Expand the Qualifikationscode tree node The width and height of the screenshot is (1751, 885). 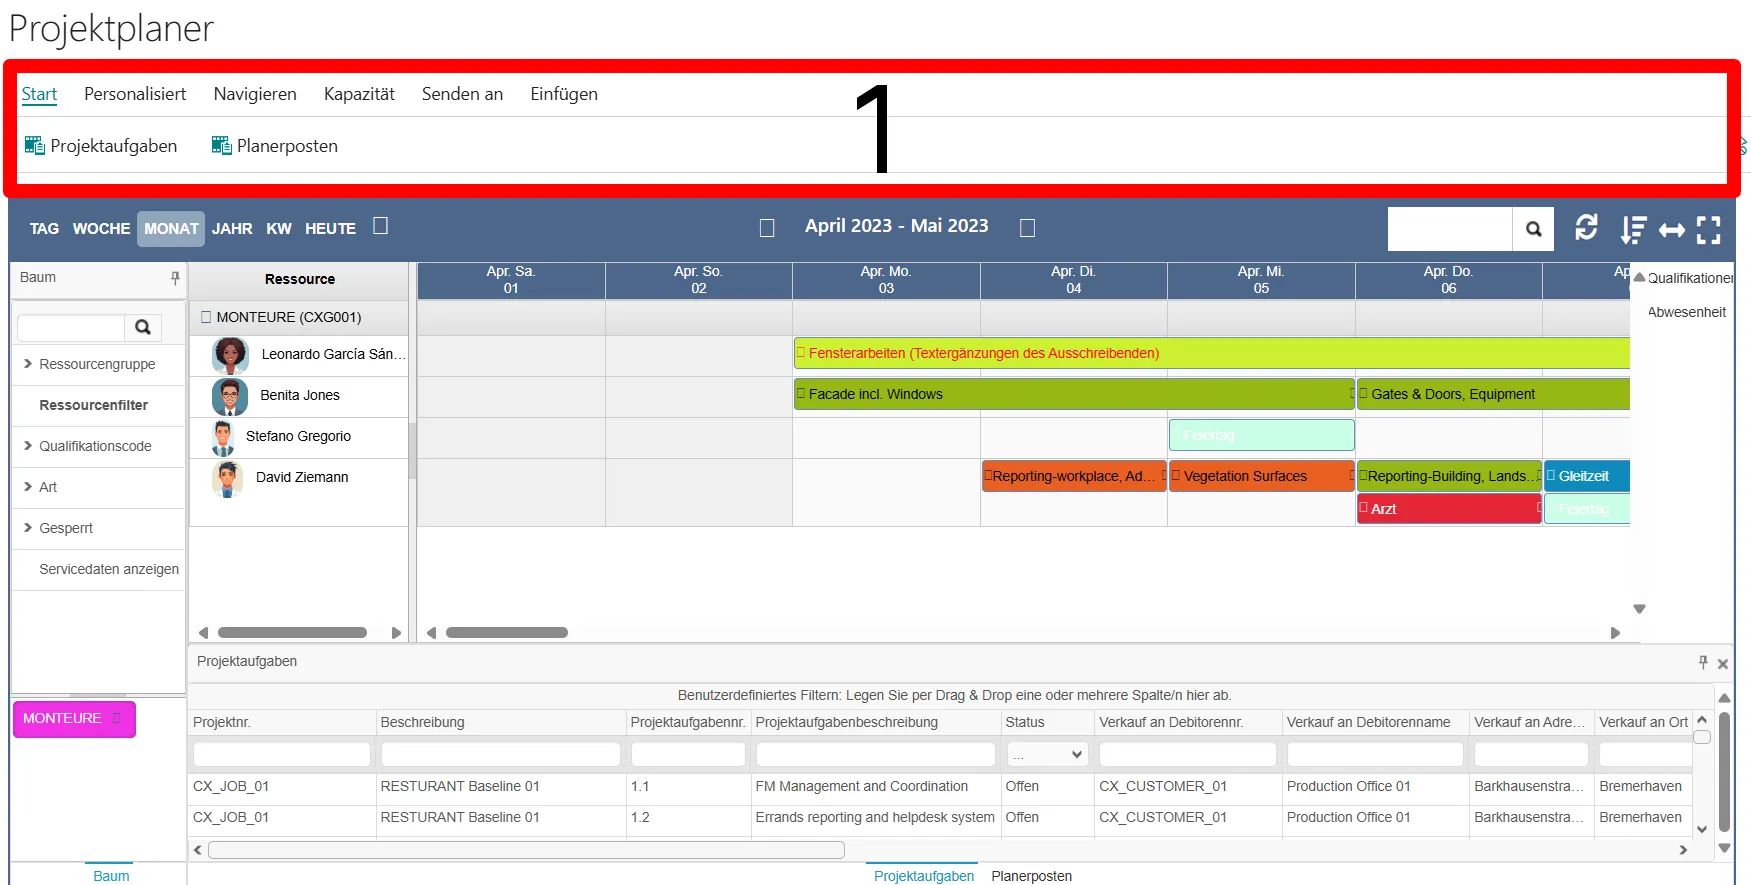[28, 446]
